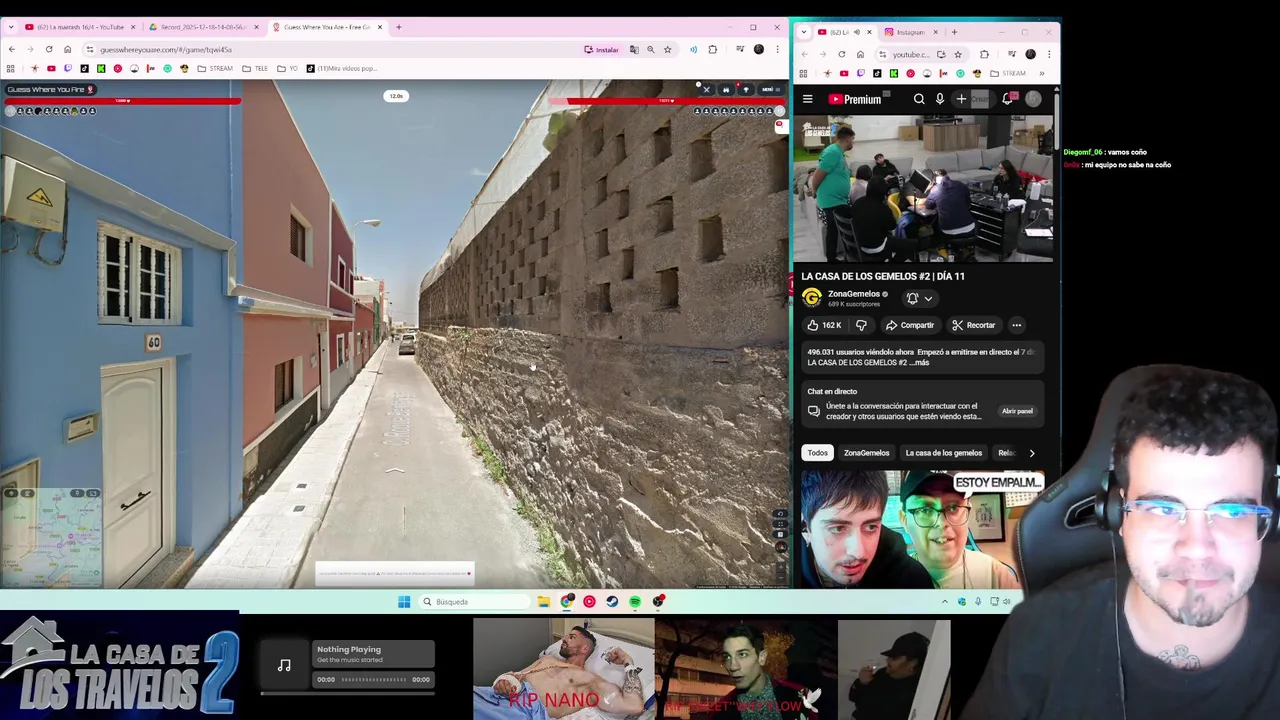Open Windows Start menu
This screenshot has height=720, width=1280.
404,602
